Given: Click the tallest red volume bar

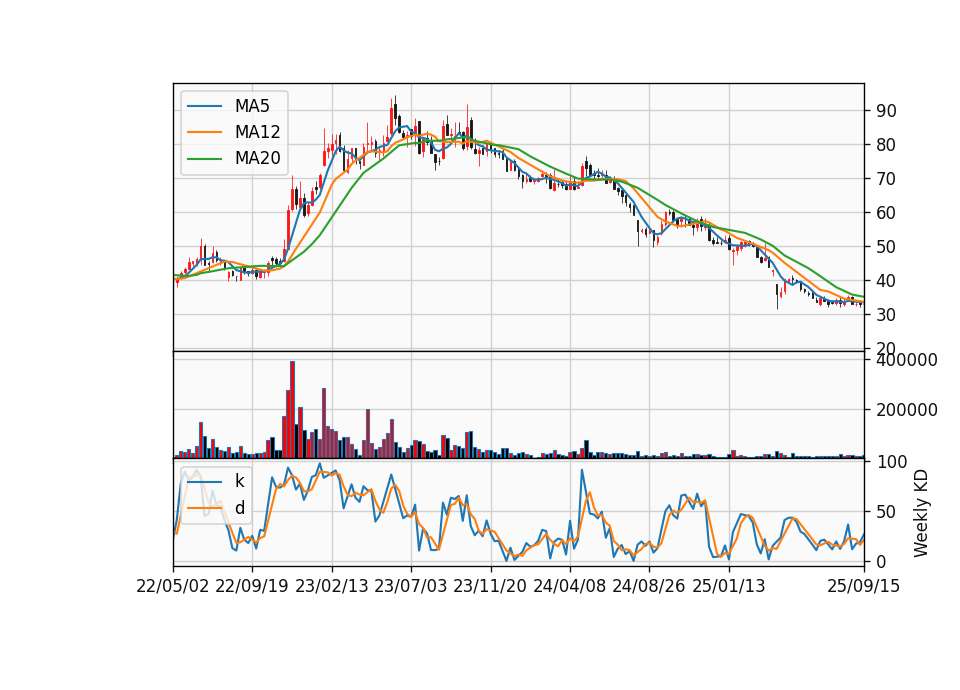Looking at the screenshot, I should (293, 410).
